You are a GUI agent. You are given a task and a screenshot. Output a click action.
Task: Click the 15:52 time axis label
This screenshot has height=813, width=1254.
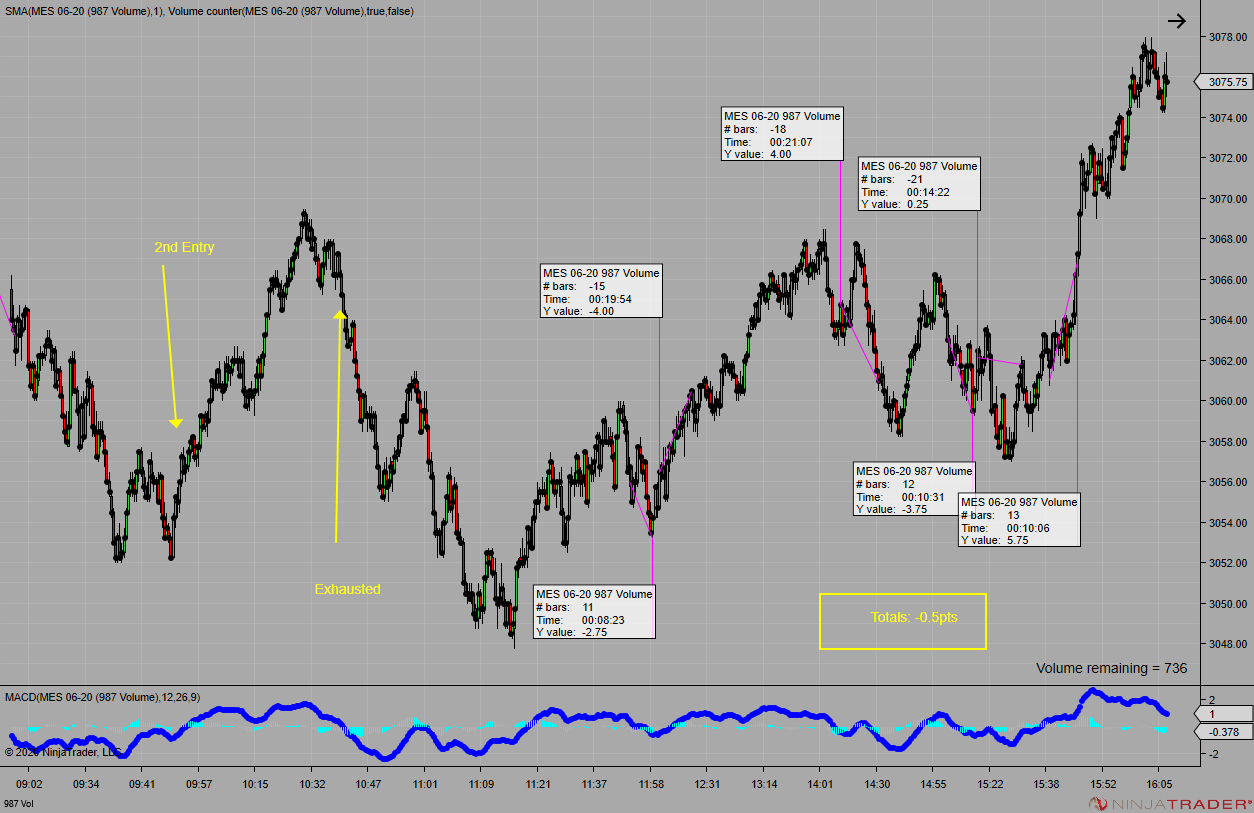click(x=1103, y=784)
